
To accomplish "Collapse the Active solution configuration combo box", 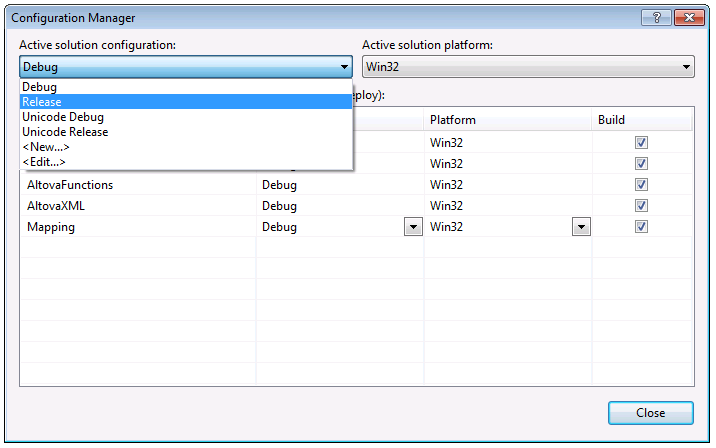I will [344, 68].
